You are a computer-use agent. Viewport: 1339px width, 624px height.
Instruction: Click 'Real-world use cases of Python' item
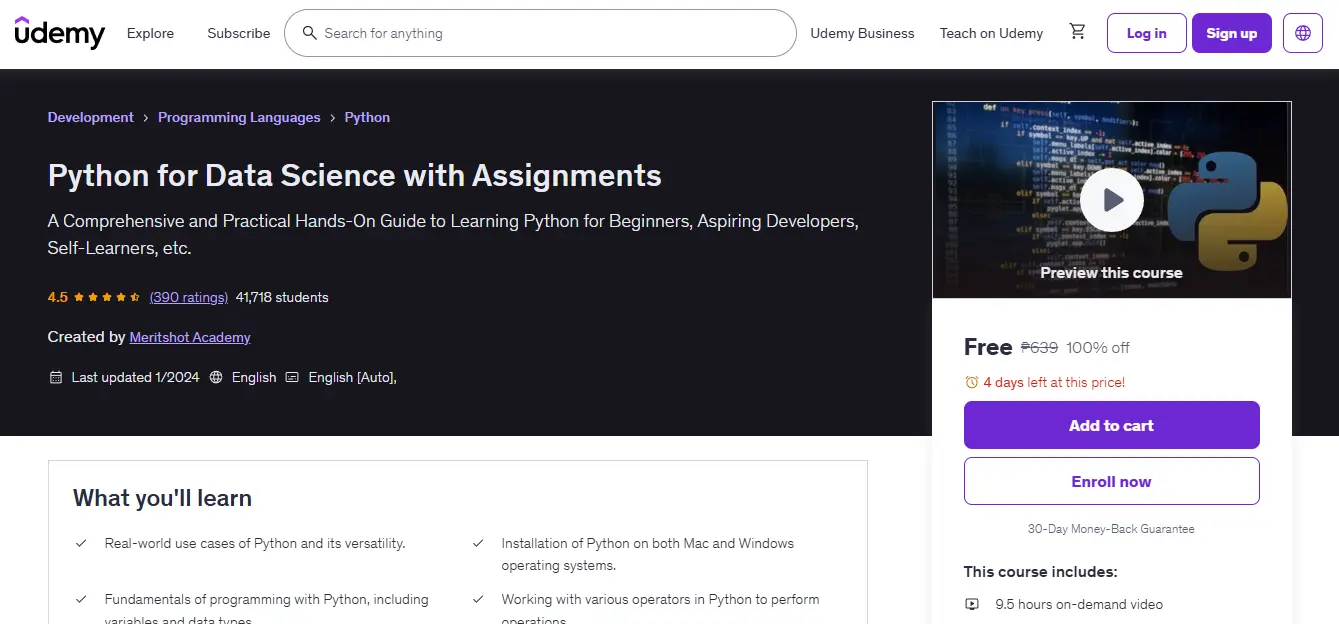[255, 543]
